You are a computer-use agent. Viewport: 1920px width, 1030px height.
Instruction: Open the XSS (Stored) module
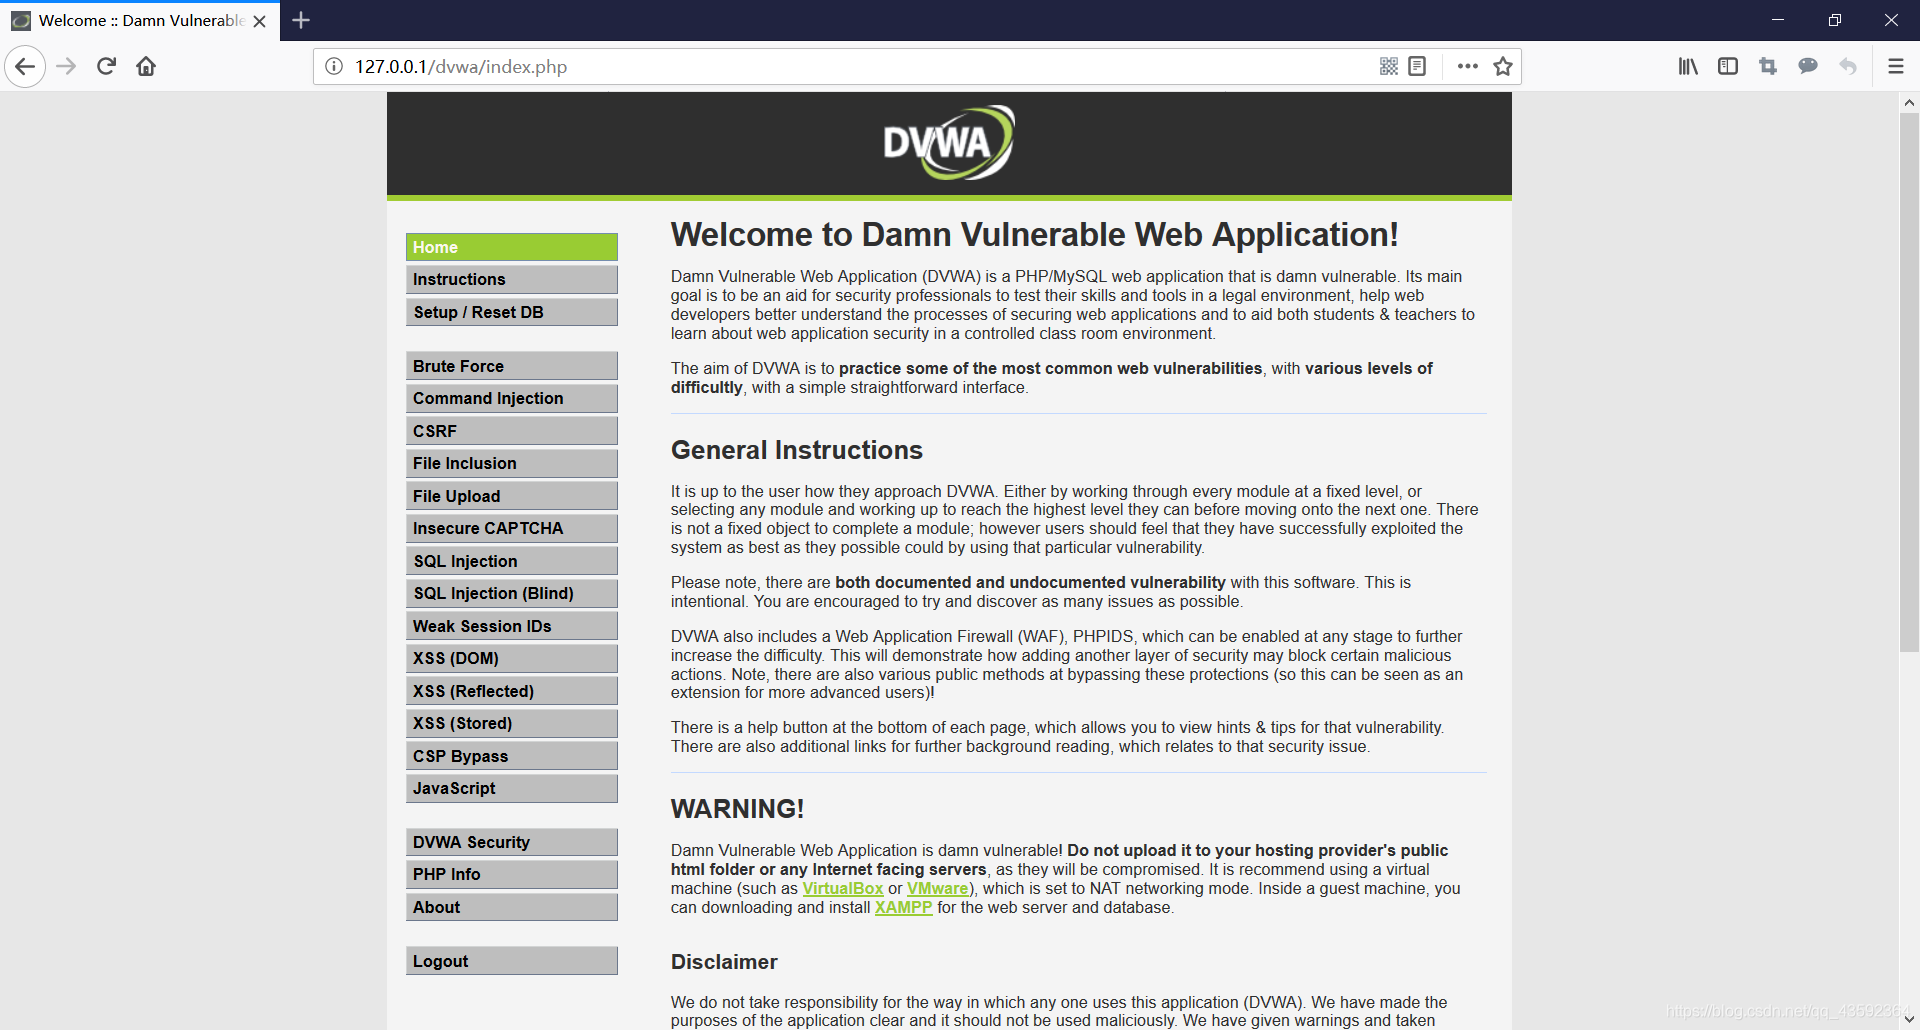pos(512,723)
